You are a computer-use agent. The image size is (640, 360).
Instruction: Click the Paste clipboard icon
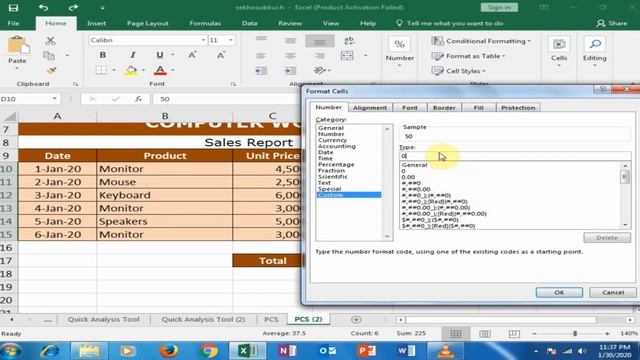(x=18, y=45)
